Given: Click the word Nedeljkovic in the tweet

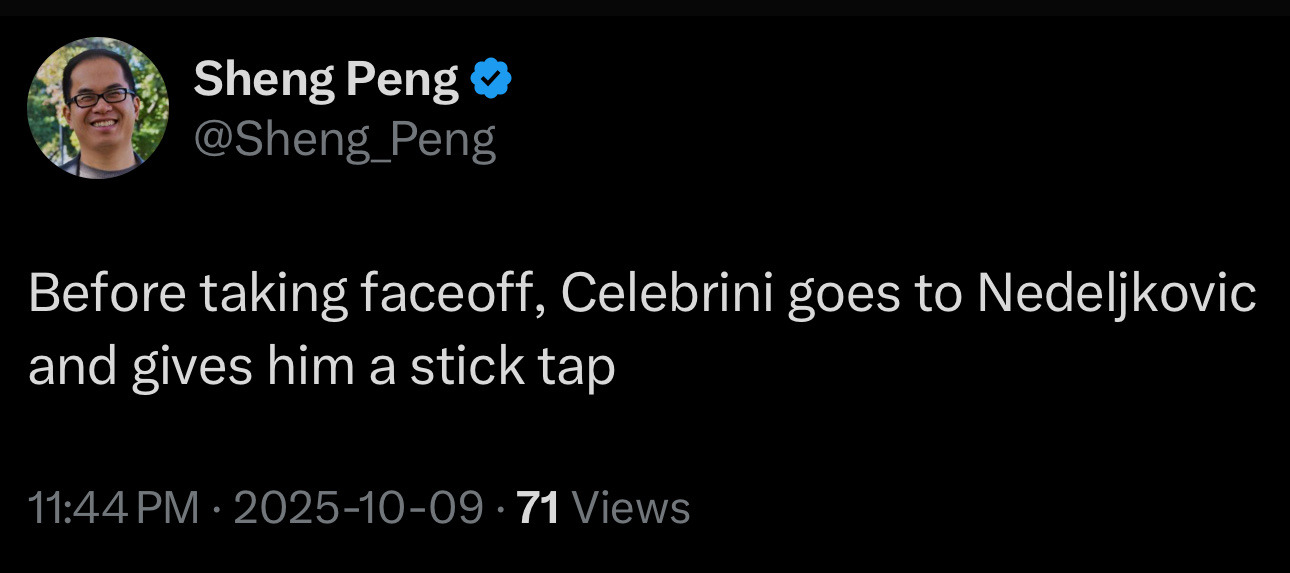Looking at the screenshot, I should pos(1116,295).
